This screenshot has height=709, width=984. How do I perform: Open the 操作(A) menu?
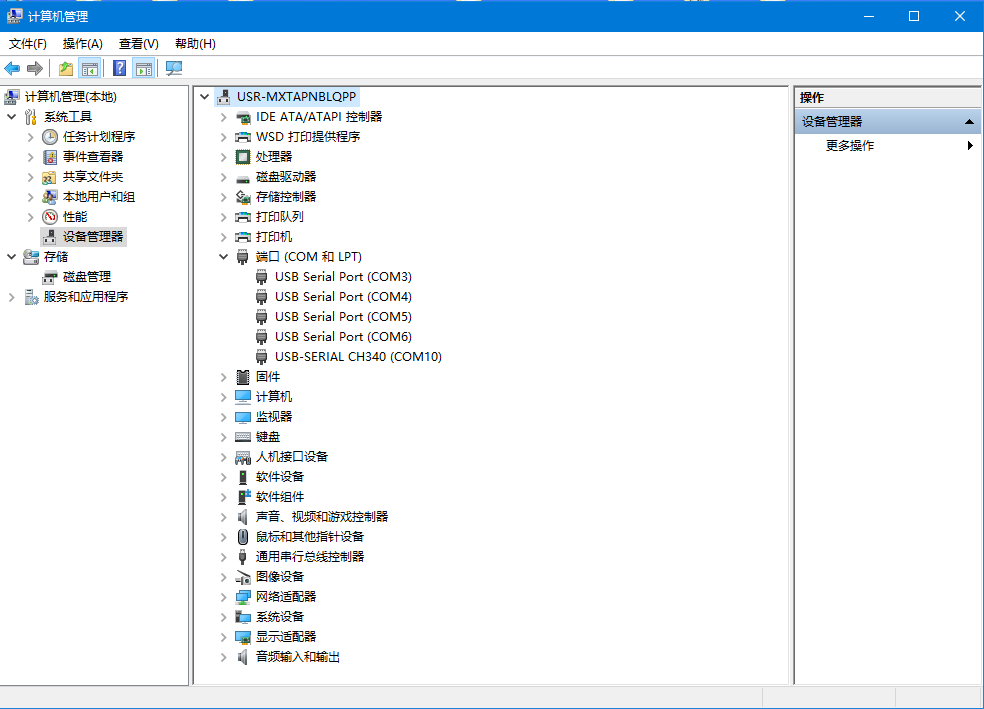pos(82,44)
